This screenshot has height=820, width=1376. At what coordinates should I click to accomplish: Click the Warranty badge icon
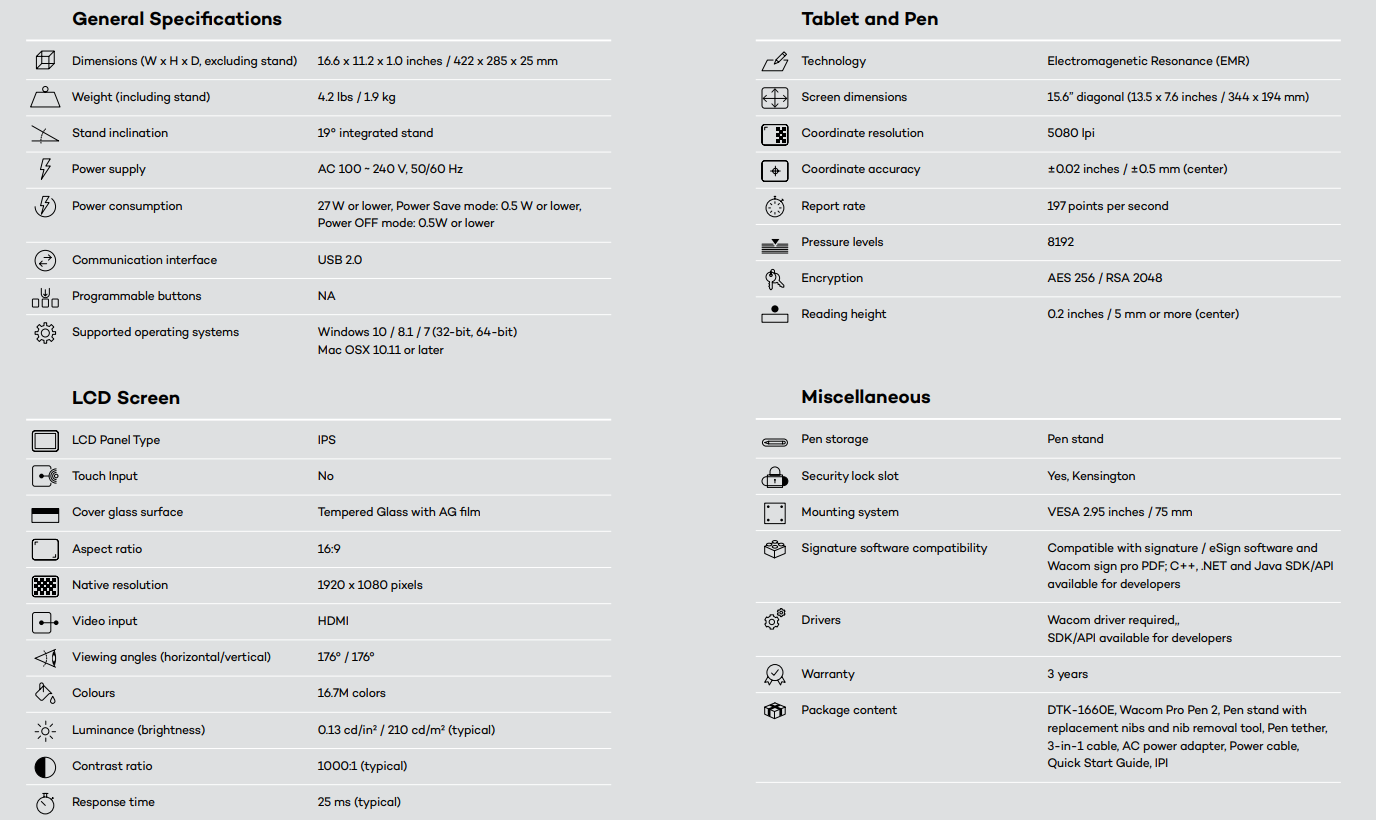click(774, 675)
